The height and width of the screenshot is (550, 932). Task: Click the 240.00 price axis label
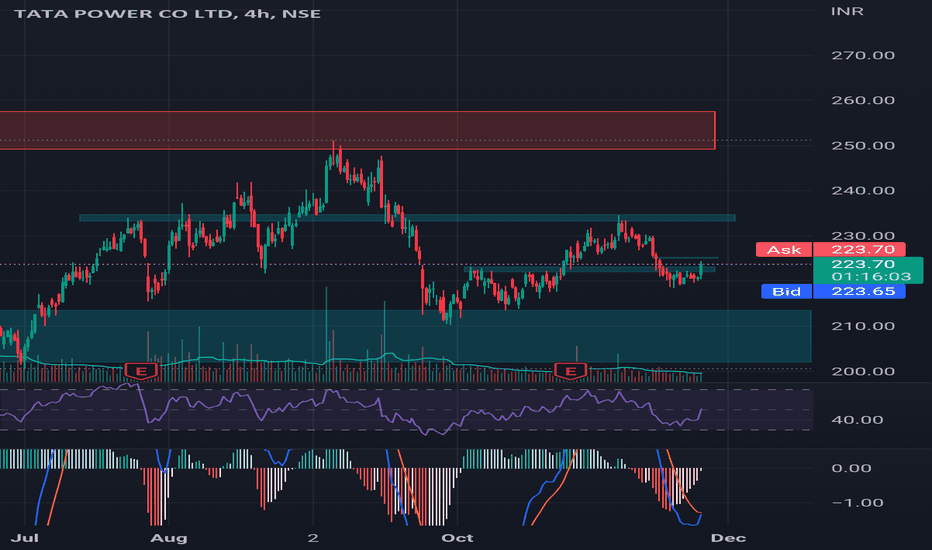pyautogui.click(x=862, y=191)
